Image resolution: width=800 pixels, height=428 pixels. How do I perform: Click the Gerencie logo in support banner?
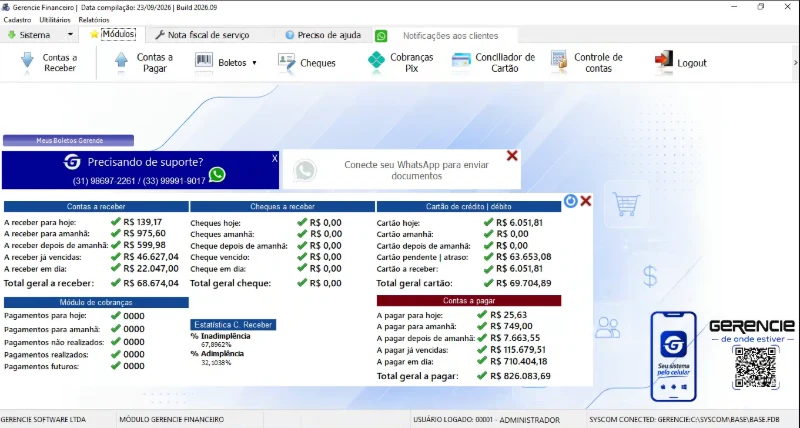pos(72,162)
